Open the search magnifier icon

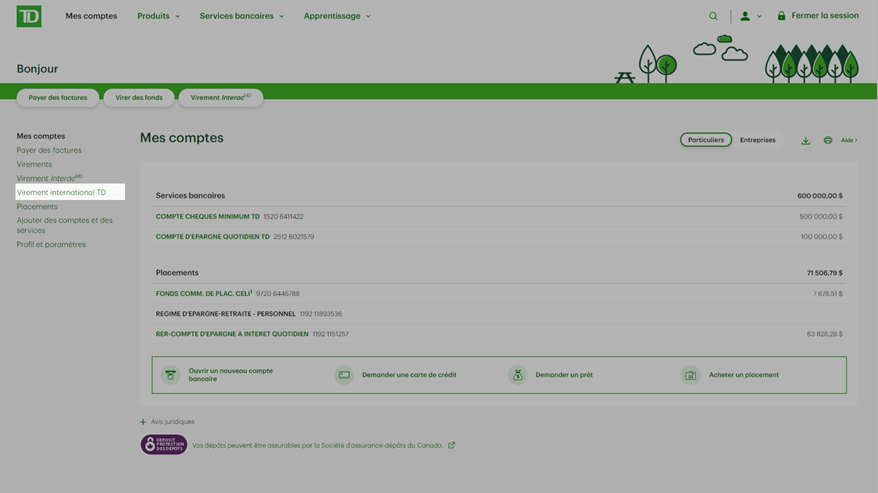click(x=713, y=16)
